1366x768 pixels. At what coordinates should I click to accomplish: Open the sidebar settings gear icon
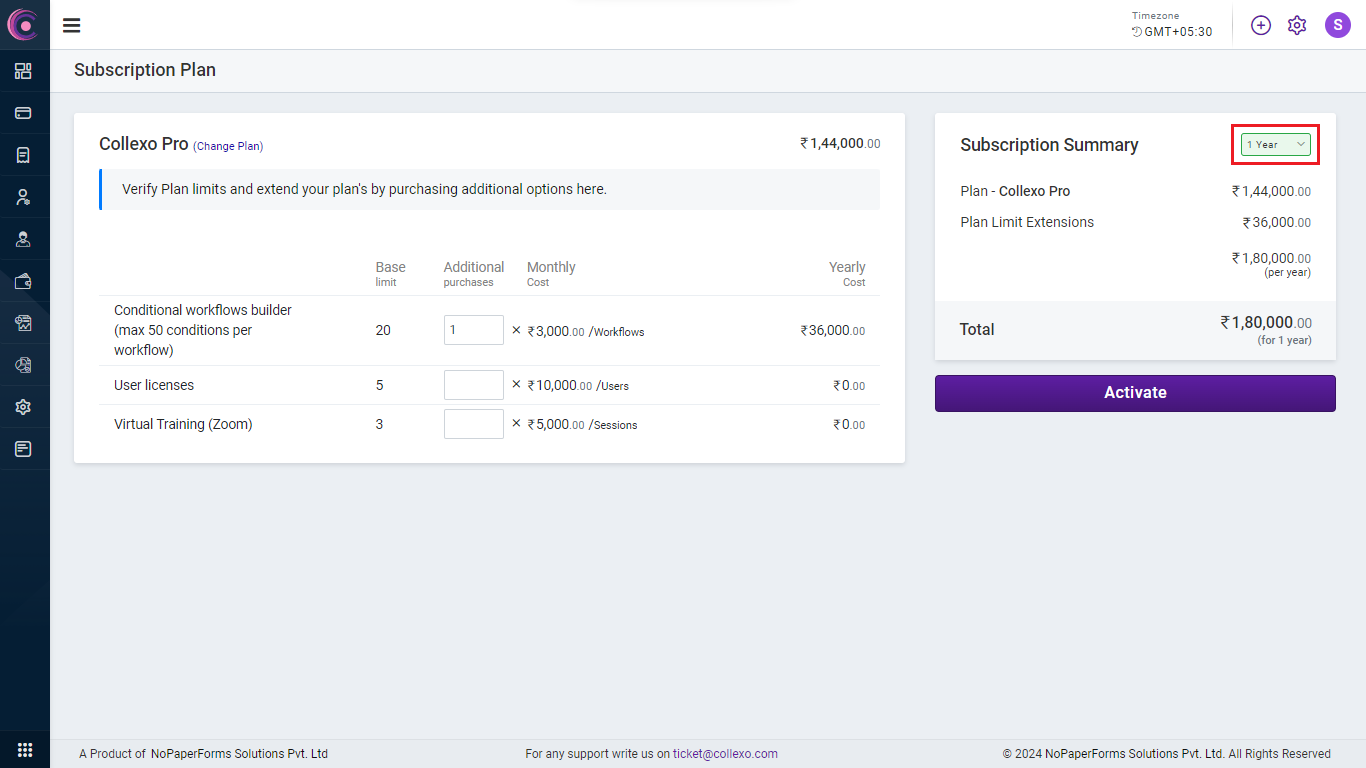tap(23, 407)
